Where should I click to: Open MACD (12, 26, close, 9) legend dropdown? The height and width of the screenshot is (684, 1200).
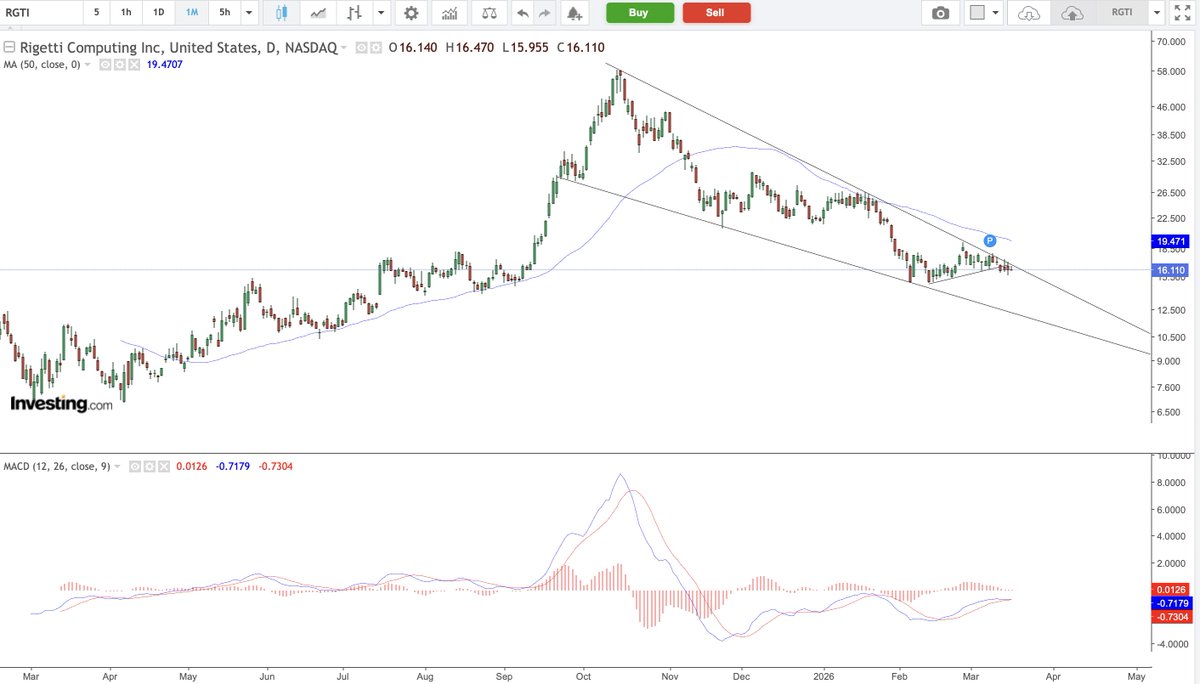click(x=119, y=466)
